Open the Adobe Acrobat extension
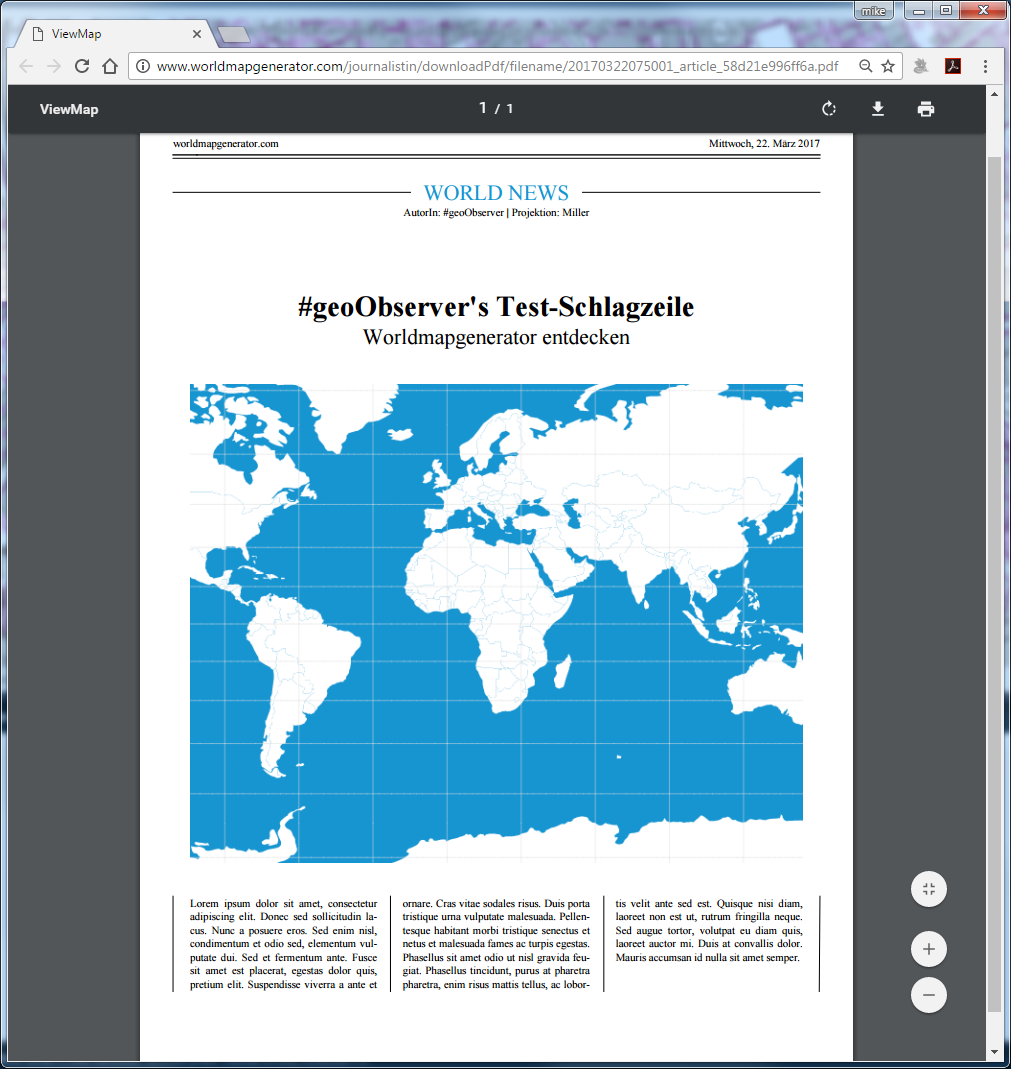Viewport: 1011px width, 1069px height. (x=953, y=66)
